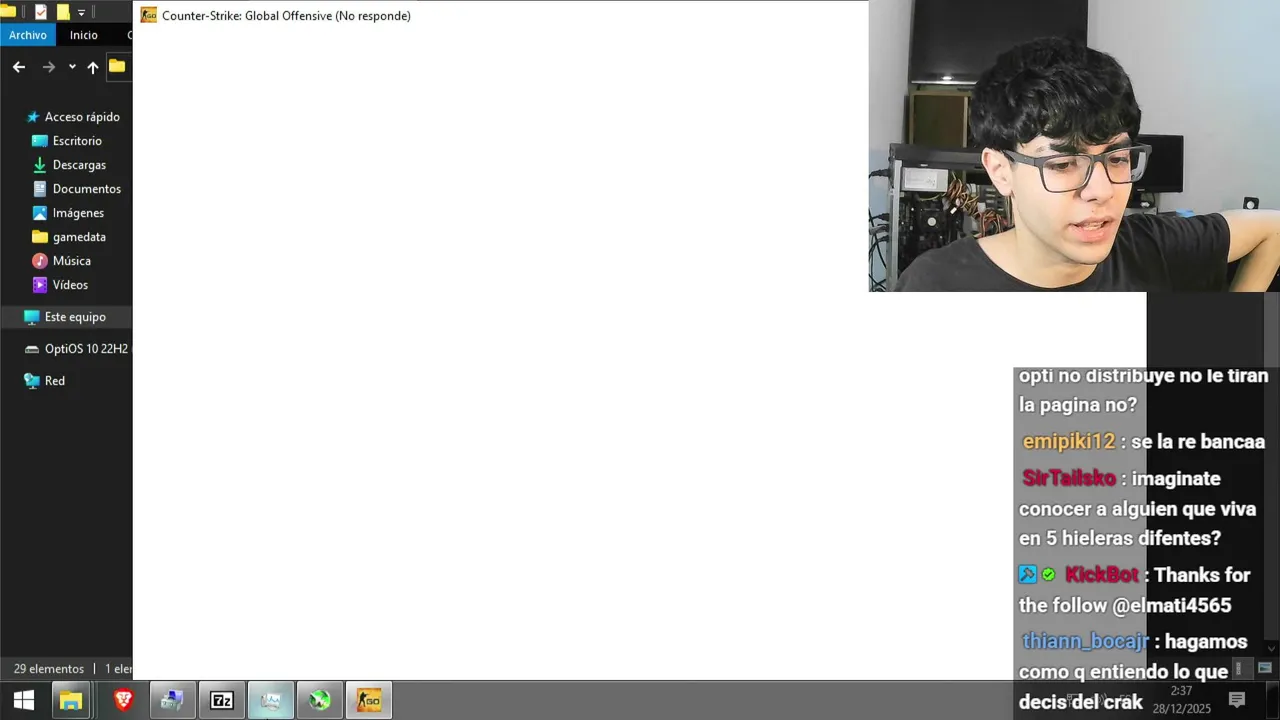Launch Brave browser from the taskbar
Image resolution: width=1280 pixels, height=720 pixels.
(x=123, y=700)
